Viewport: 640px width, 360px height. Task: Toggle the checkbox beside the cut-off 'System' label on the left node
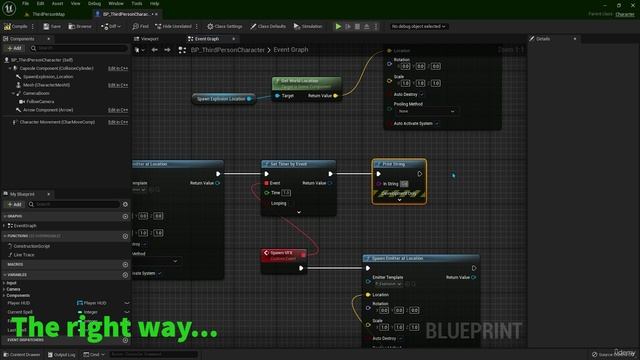[x=160, y=273]
